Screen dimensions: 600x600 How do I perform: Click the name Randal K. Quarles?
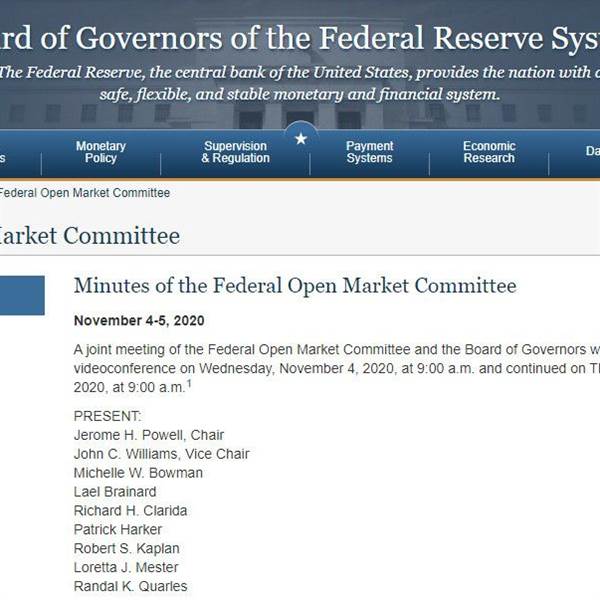click(130, 586)
